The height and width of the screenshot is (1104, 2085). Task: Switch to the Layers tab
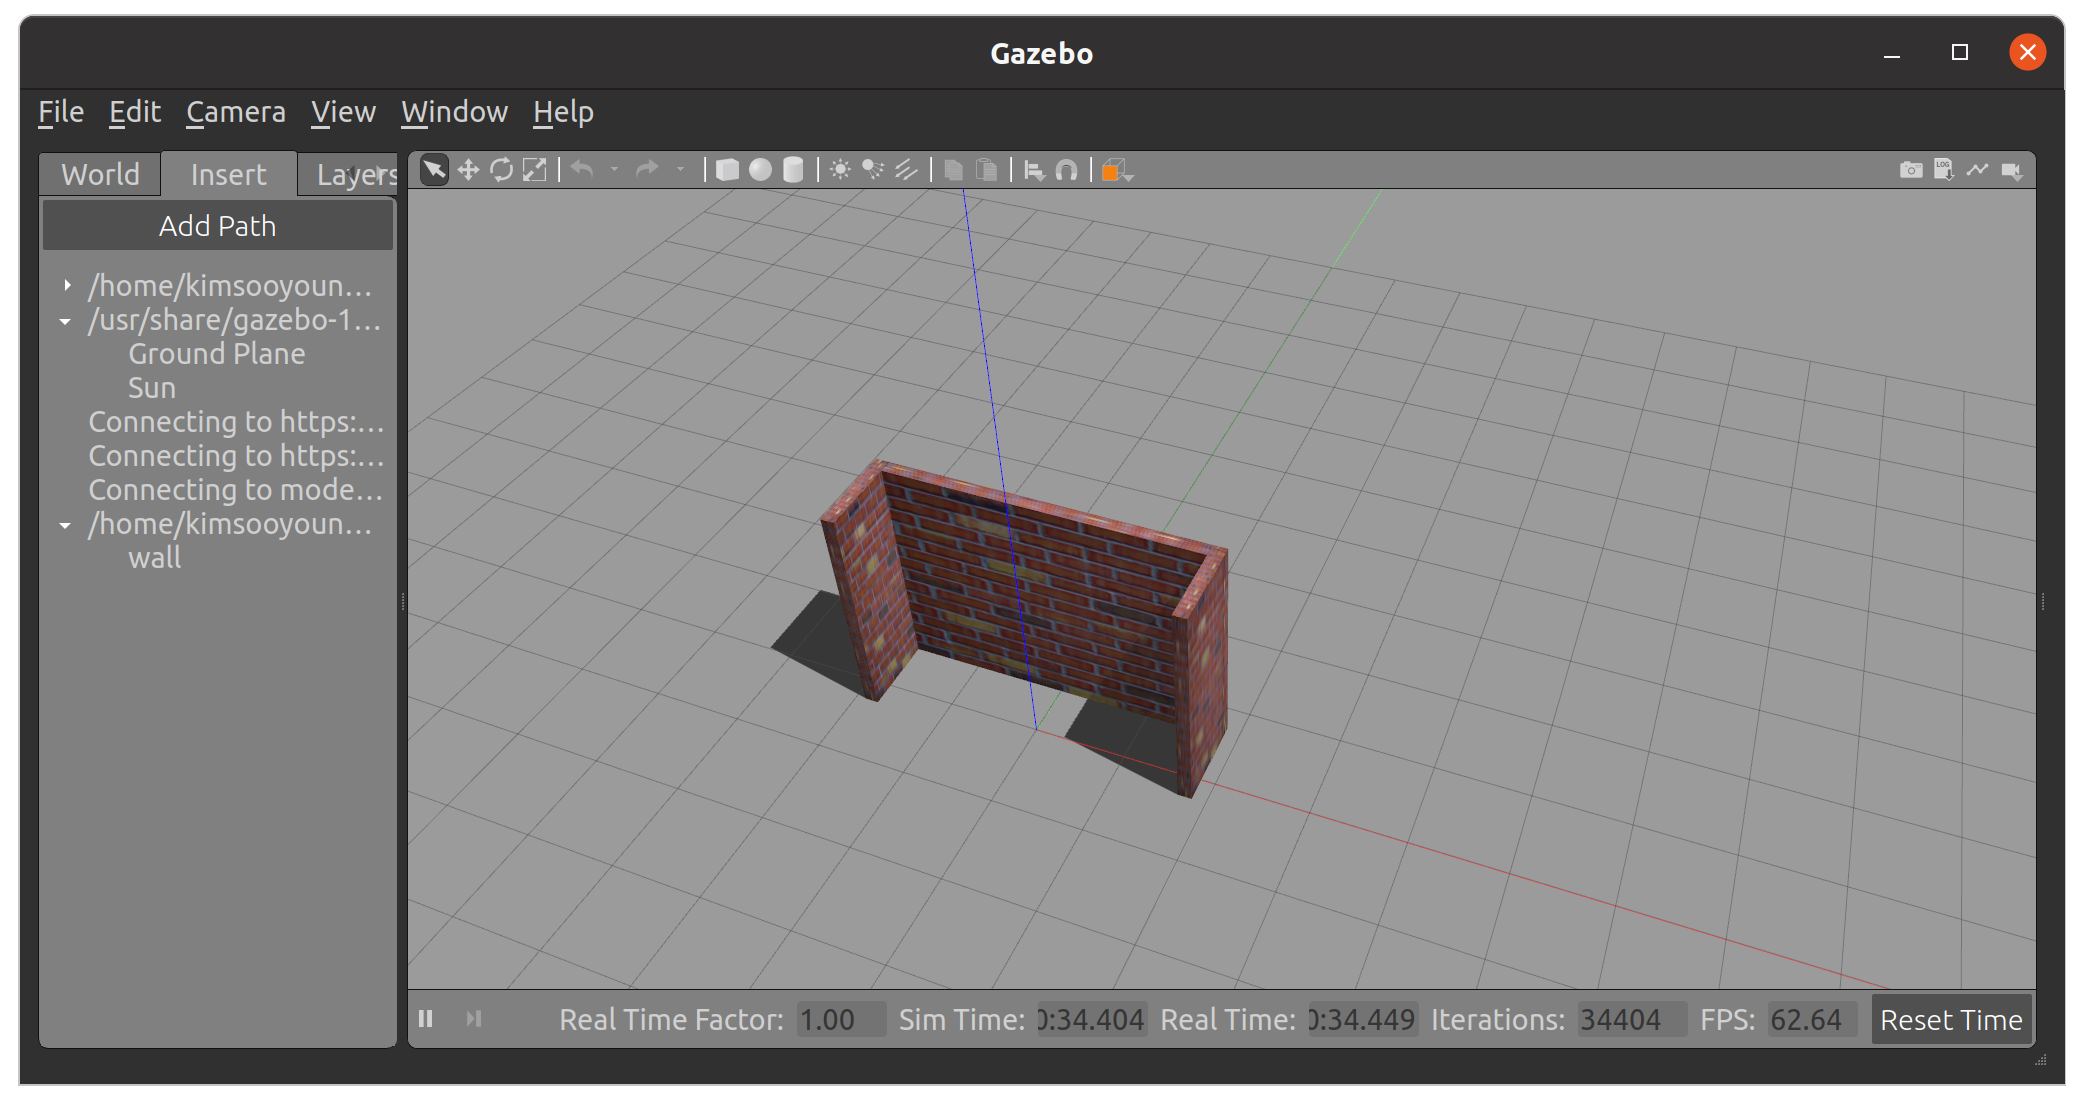350,174
